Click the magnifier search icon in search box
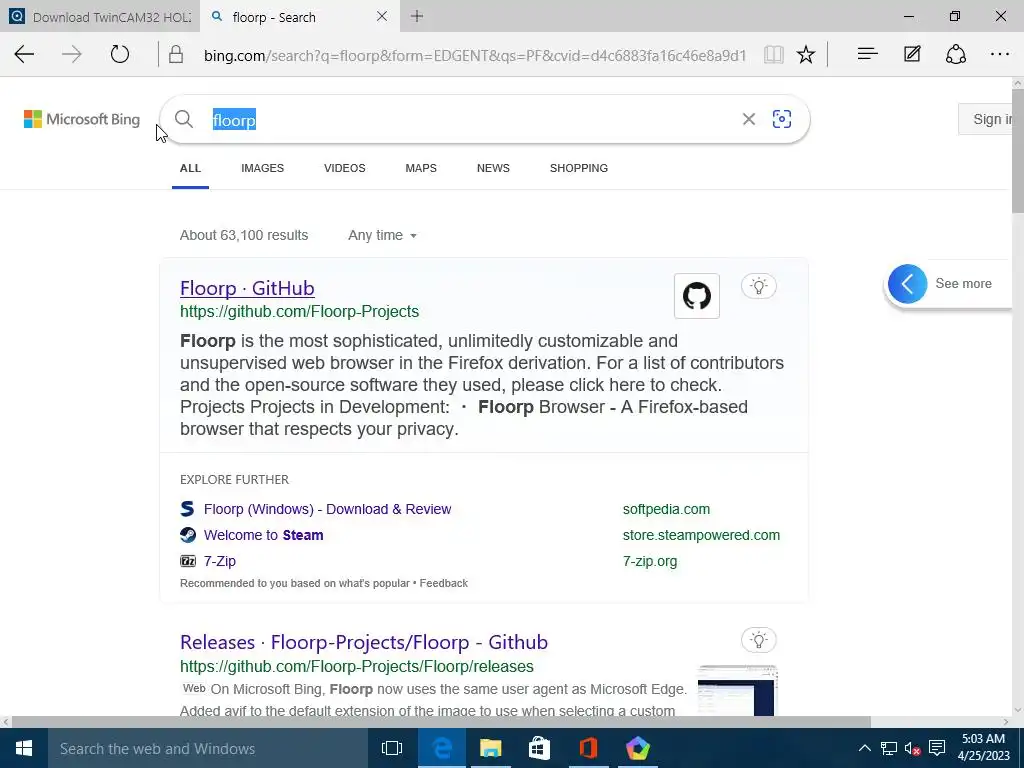1024x768 pixels. click(184, 119)
